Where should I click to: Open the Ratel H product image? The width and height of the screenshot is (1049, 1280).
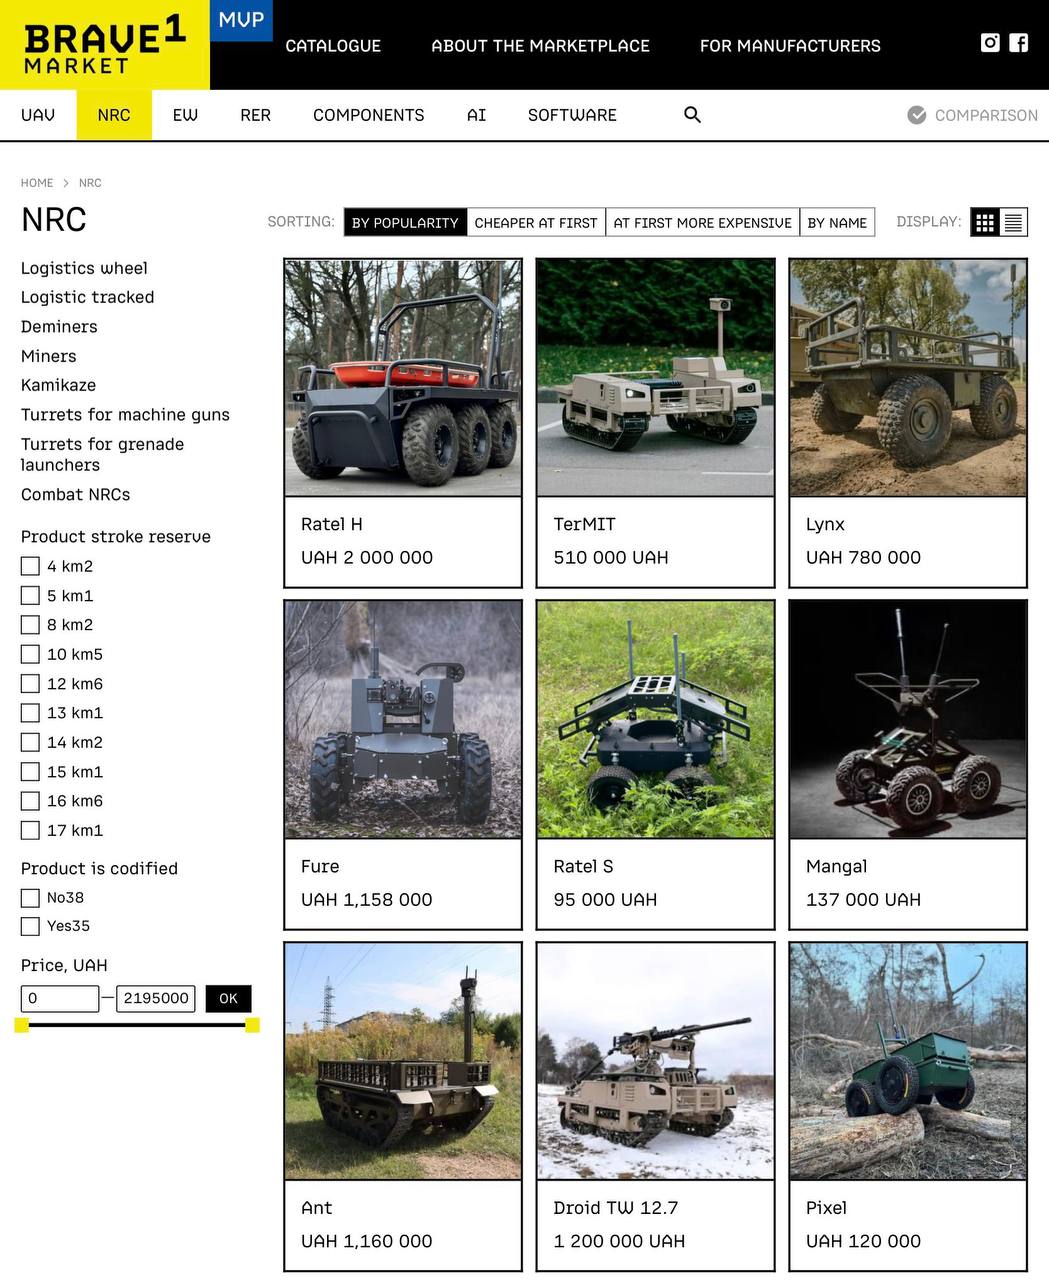pos(403,377)
